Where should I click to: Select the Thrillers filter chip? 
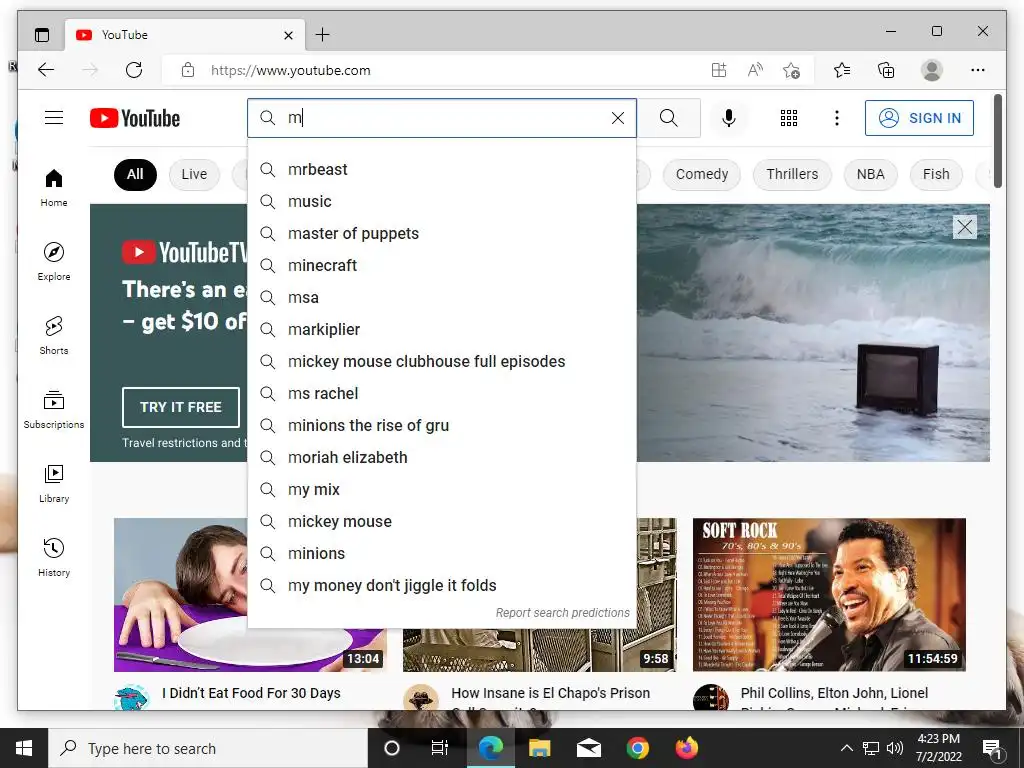point(792,174)
